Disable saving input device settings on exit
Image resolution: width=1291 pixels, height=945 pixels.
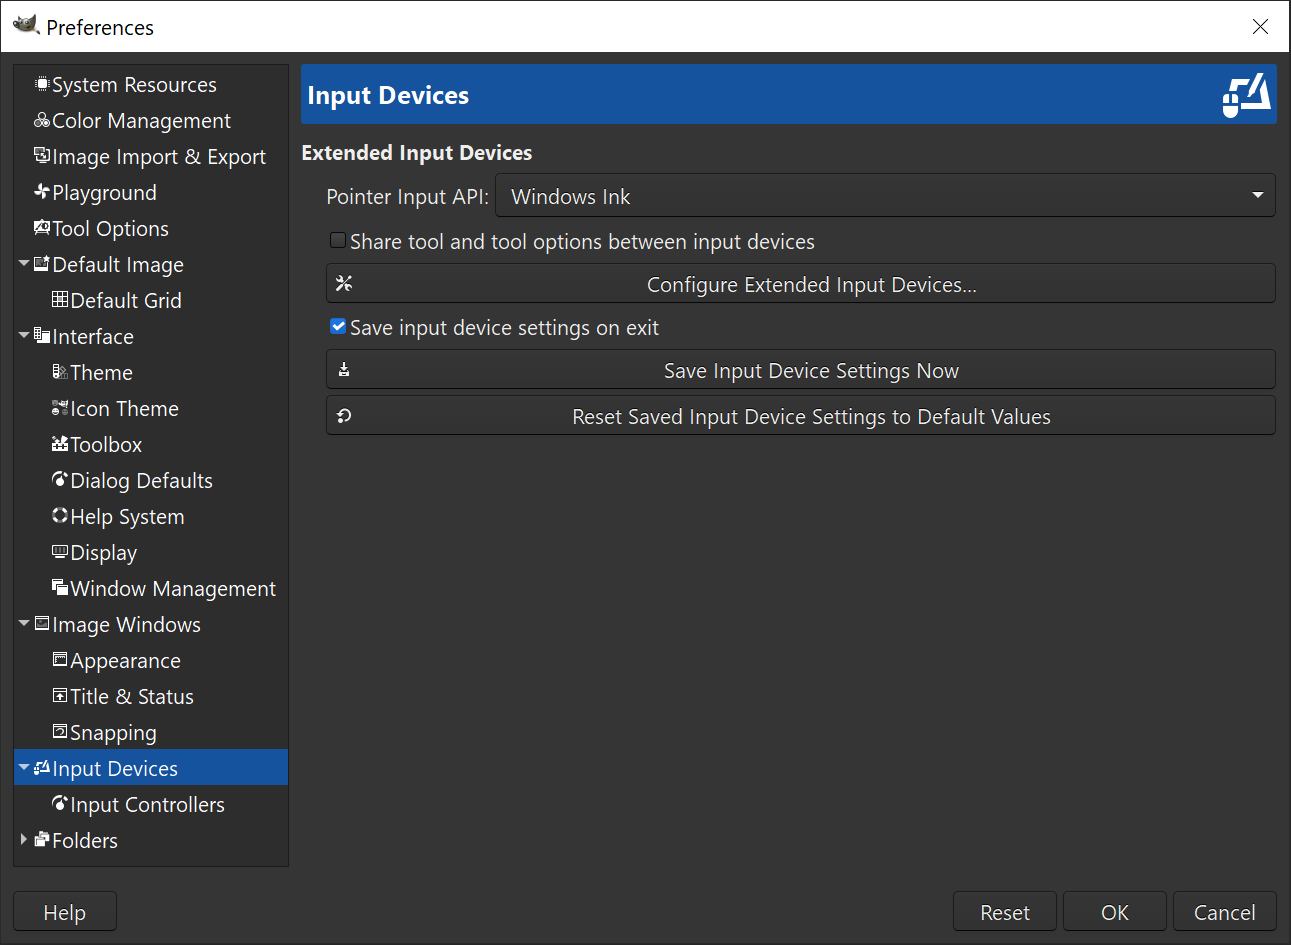pyautogui.click(x=338, y=326)
